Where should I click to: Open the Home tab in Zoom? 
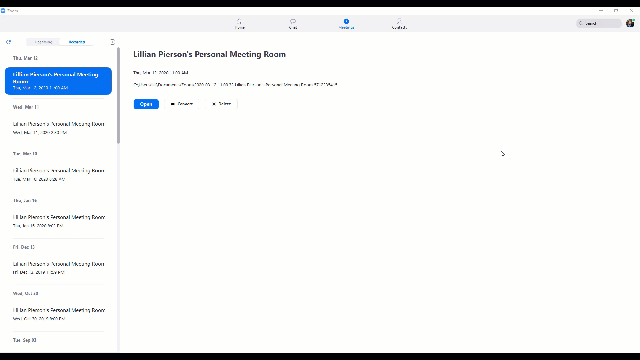[x=240, y=24]
